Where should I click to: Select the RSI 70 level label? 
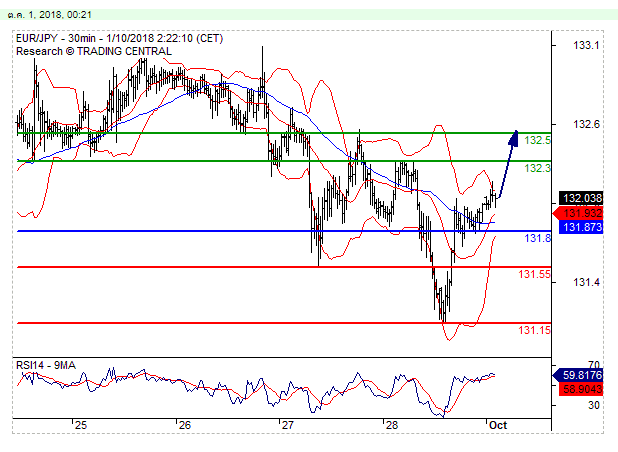point(593,365)
